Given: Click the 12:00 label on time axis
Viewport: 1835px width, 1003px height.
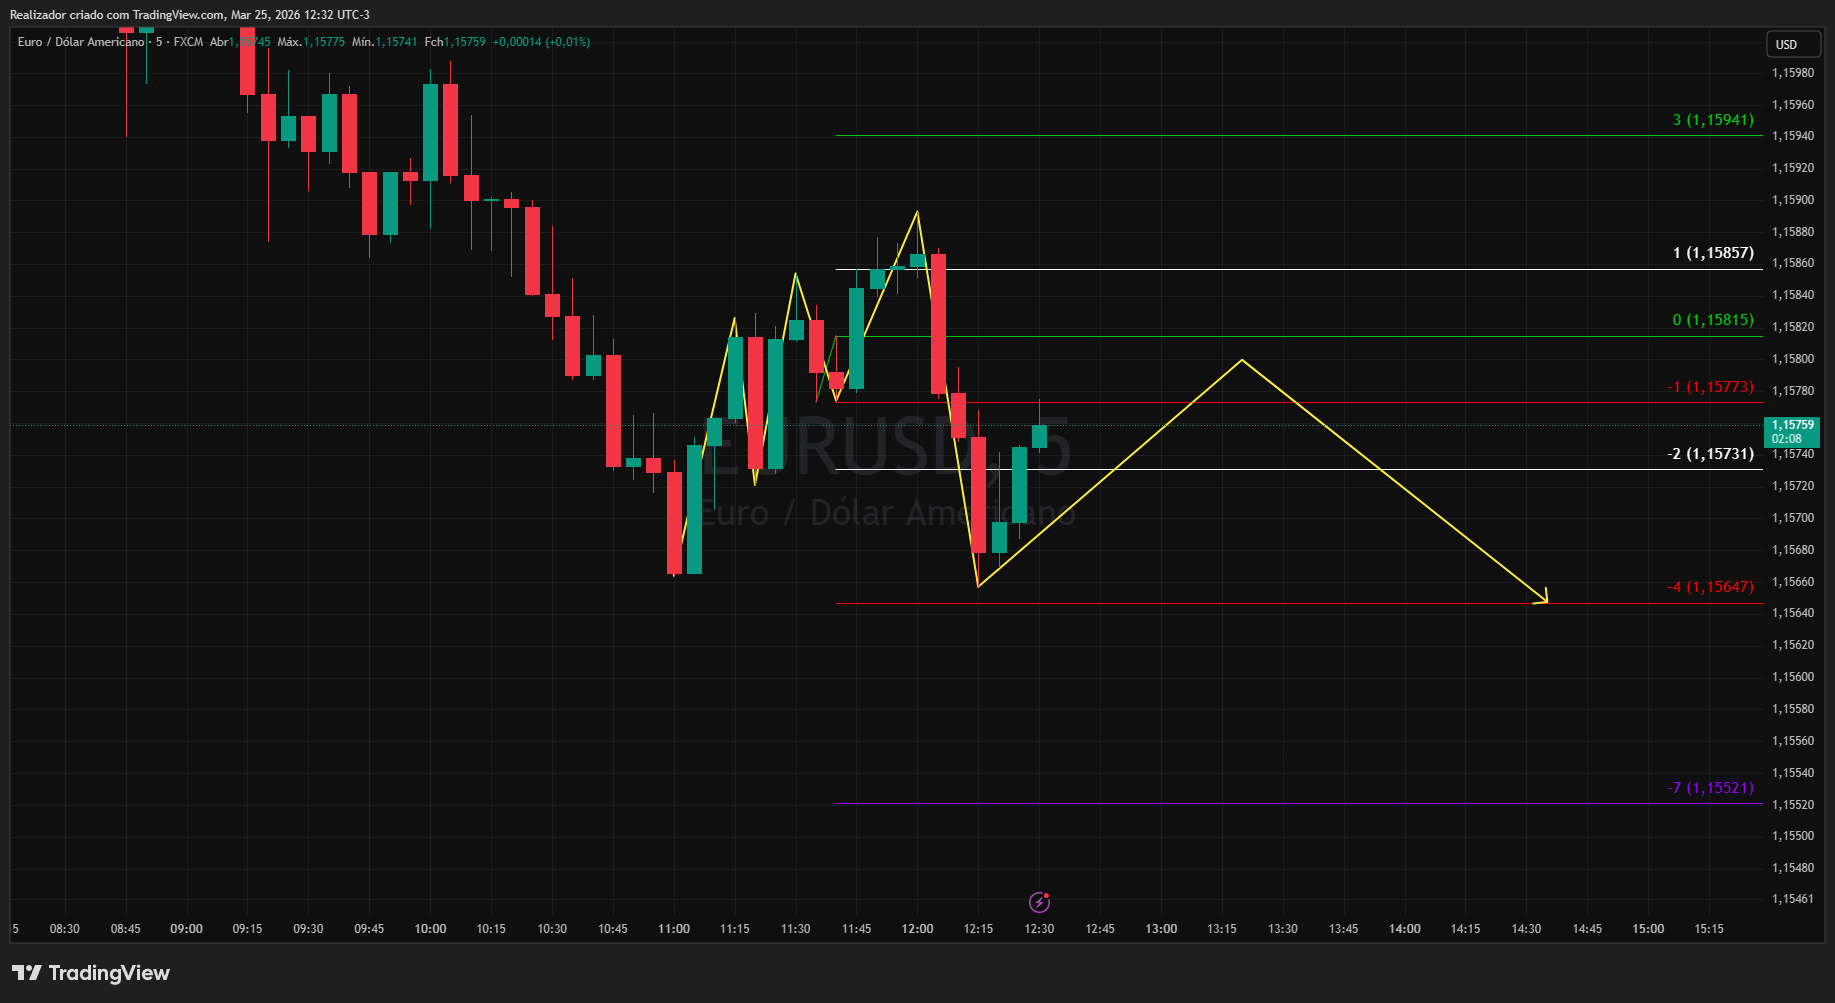Looking at the screenshot, I should click(917, 929).
